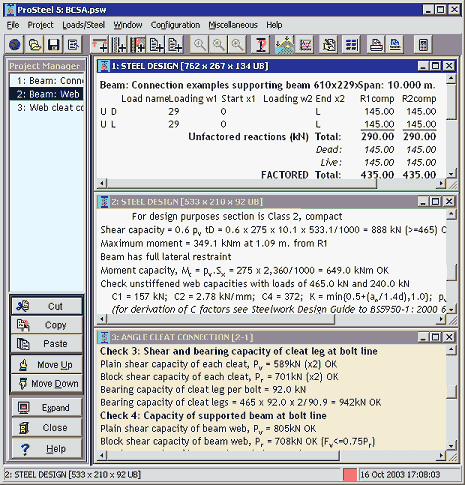Image resolution: width=465 pixels, height=485 pixels.
Task: Add a new beam with the beam-plus icon
Action: click(x=99, y=44)
